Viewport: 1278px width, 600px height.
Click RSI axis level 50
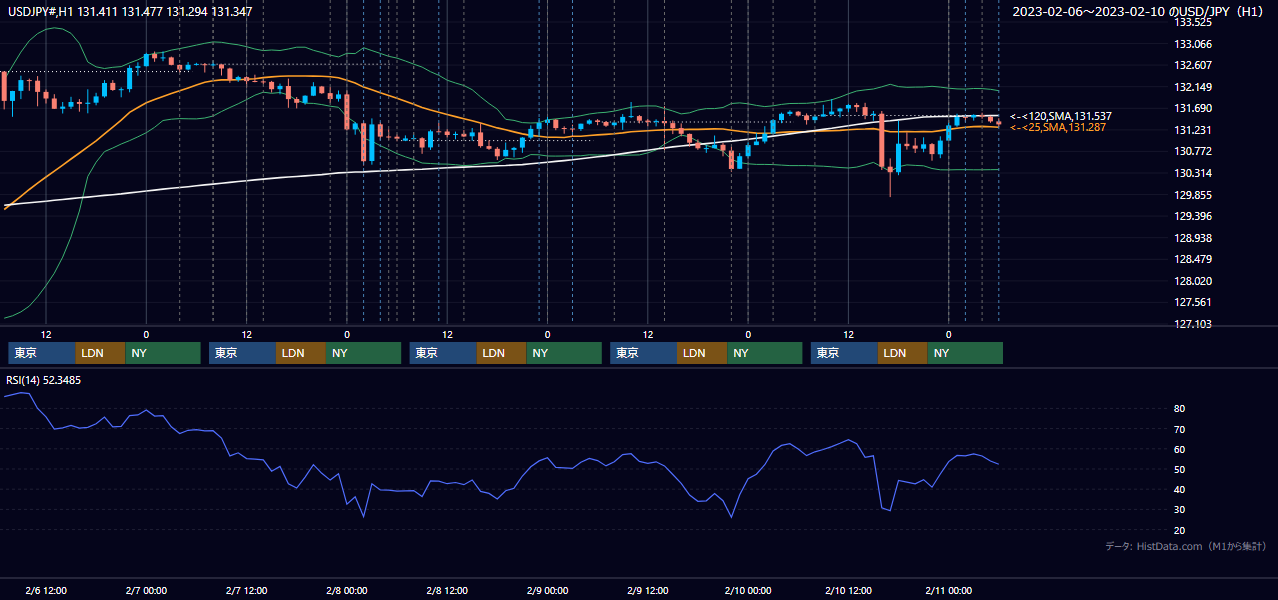(1180, 469)
